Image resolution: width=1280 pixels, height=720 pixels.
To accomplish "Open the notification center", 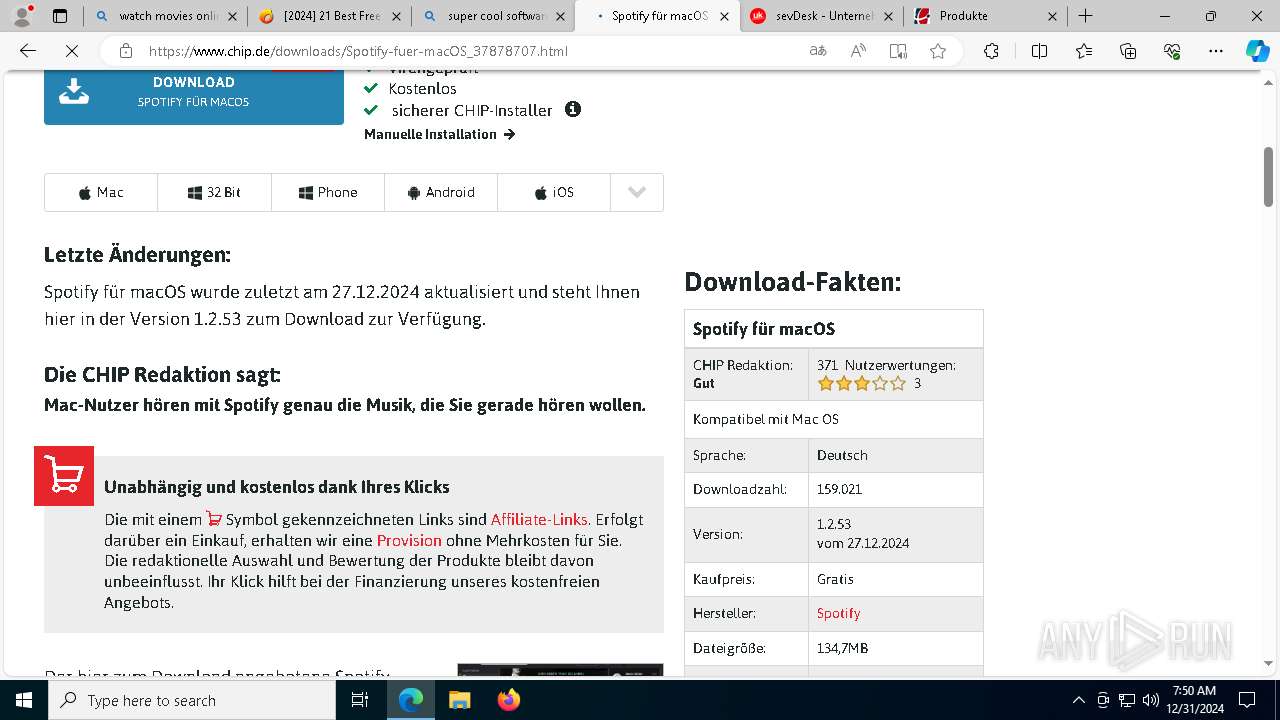I will (1247, 700).
